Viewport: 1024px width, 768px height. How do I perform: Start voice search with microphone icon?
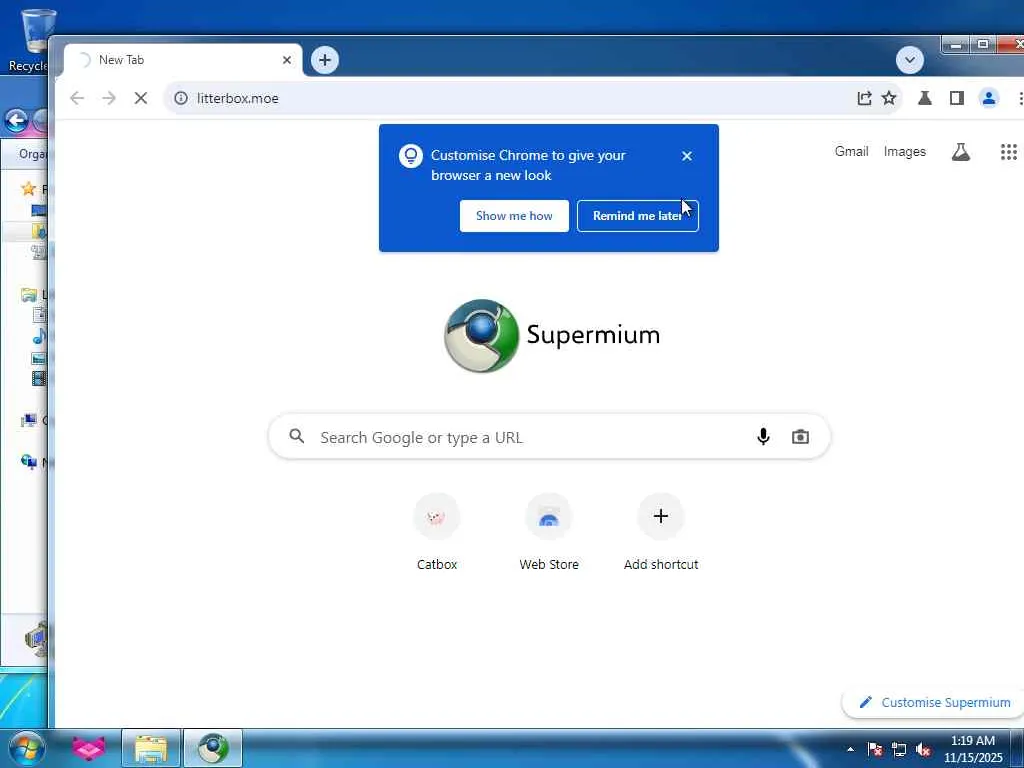click(763, 436)
